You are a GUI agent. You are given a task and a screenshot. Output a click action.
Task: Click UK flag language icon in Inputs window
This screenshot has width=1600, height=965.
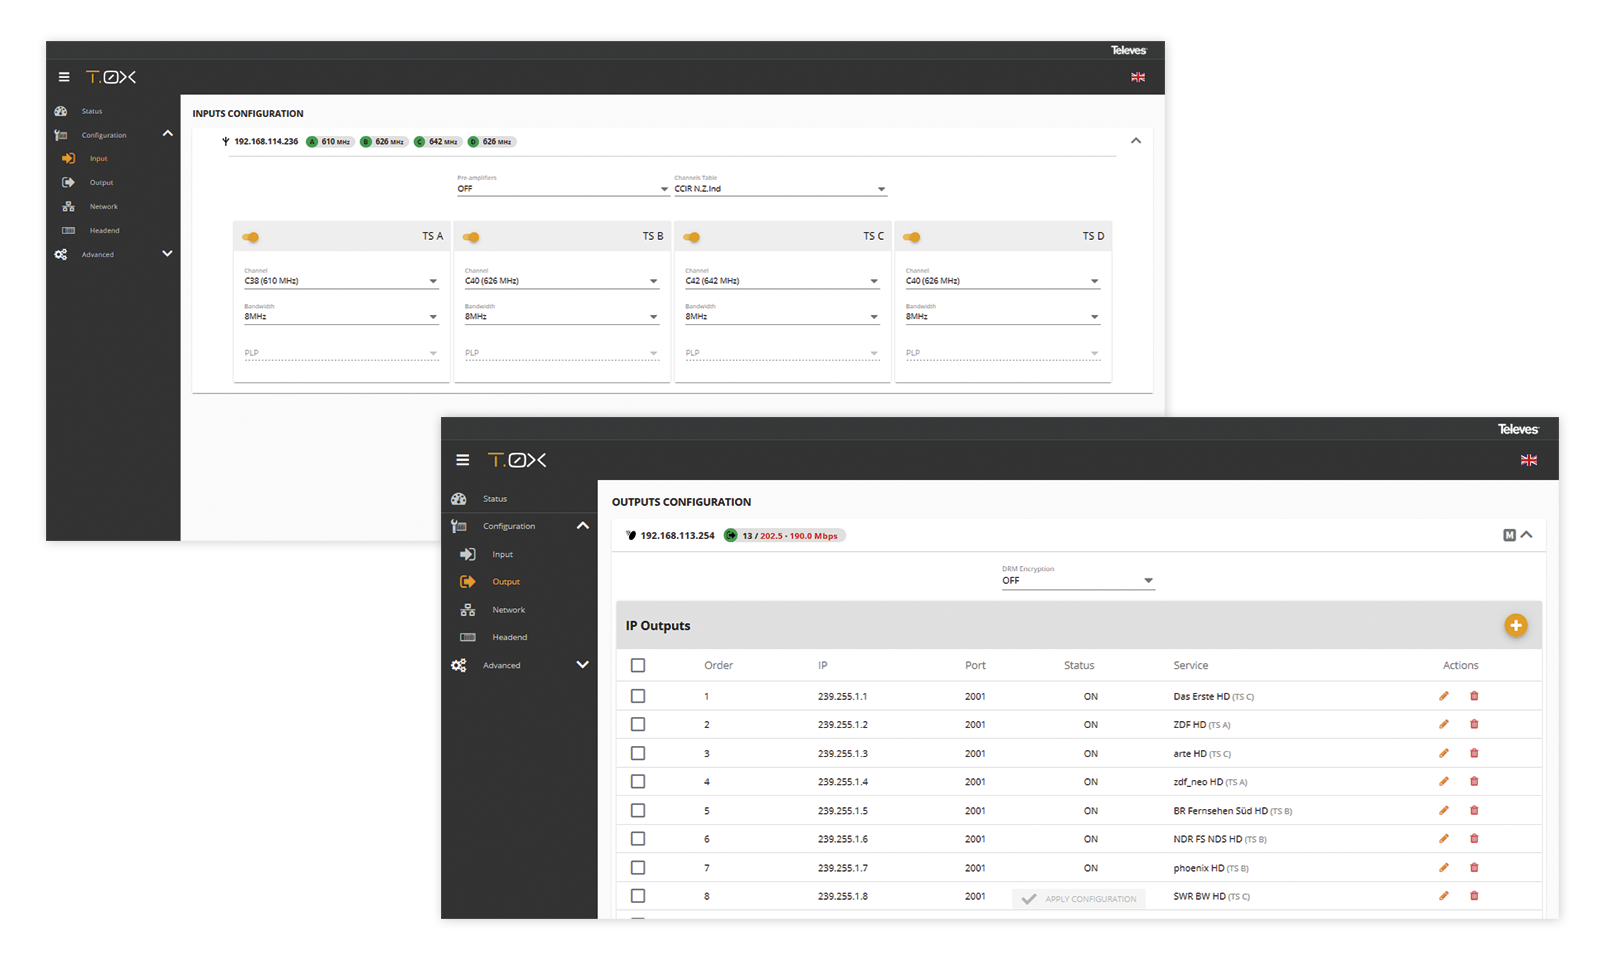(x=1138, y=77)
